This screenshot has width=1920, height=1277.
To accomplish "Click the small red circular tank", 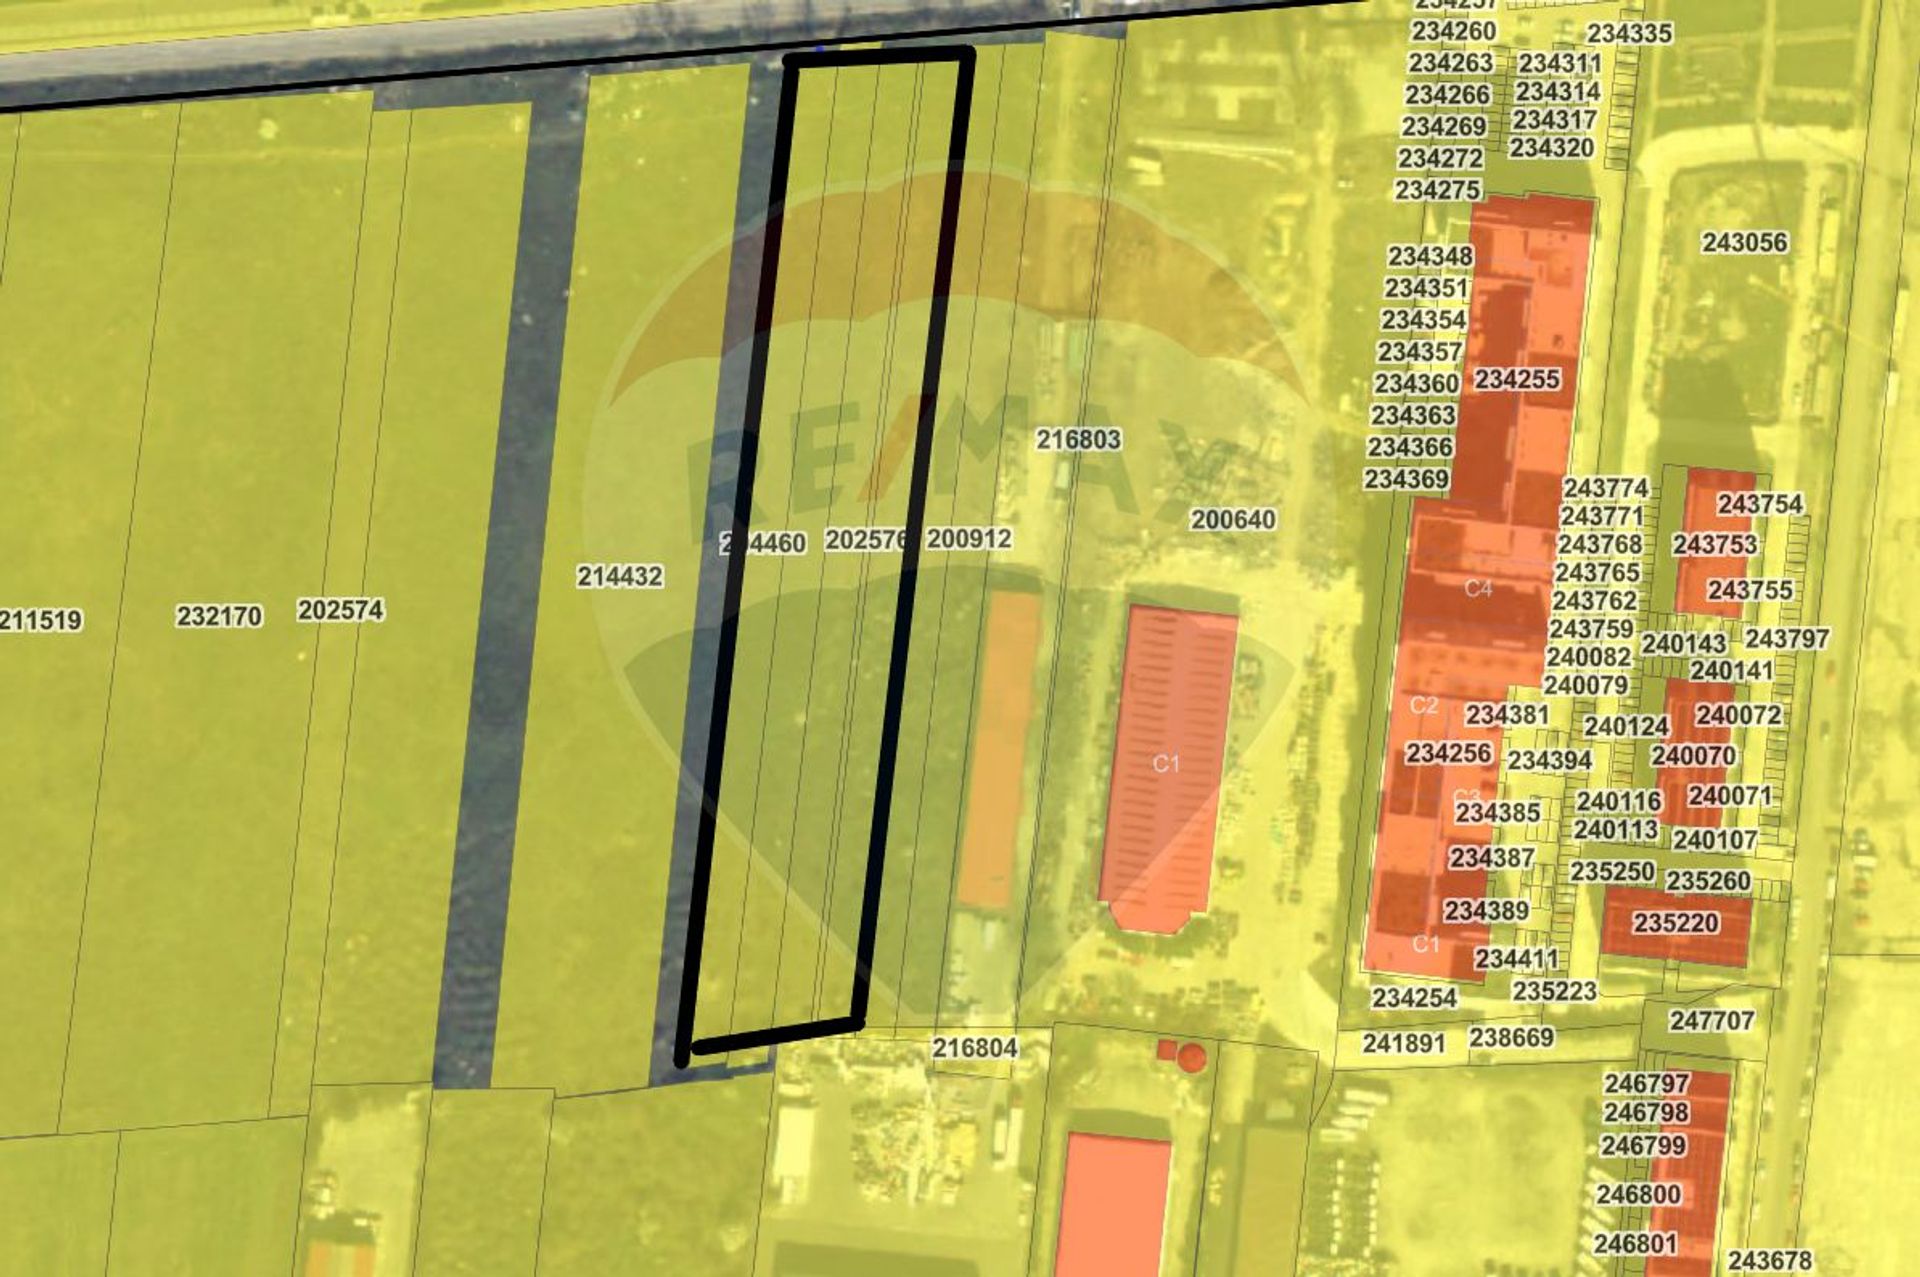I will (x=1191, y=1058).
